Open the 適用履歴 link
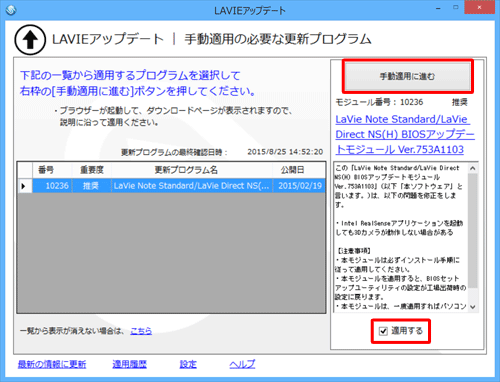Image resolution: width=500 pixels, height=382 pixels. tap(129, 364)
